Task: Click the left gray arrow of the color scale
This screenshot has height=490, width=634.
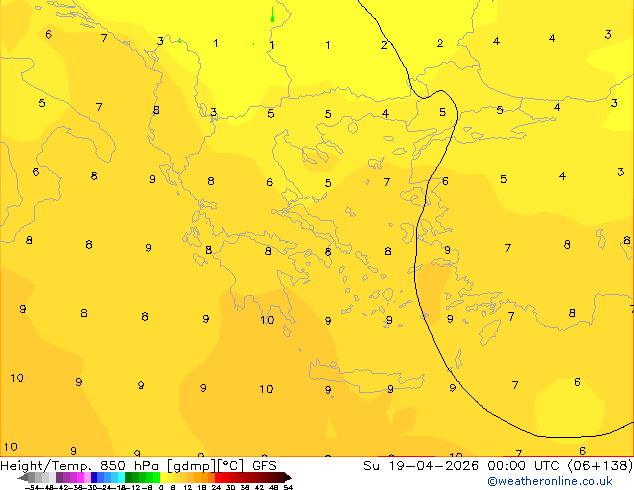Action: pos(23,478)
